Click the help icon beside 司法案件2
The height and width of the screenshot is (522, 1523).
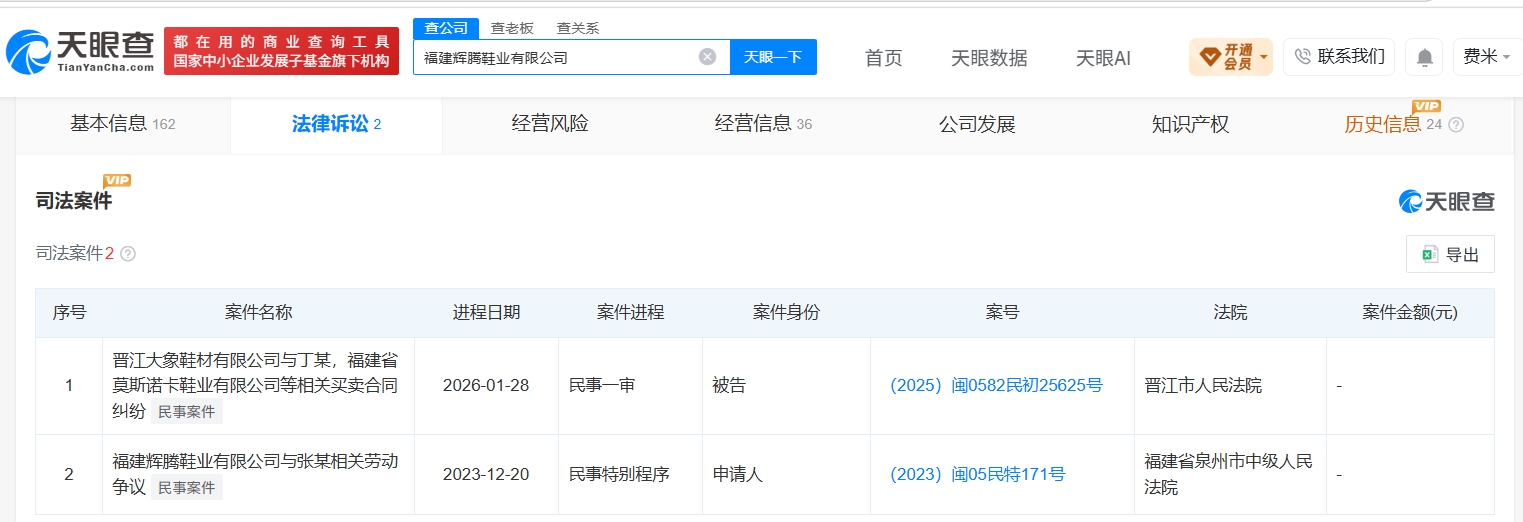(x=128, y=254)
